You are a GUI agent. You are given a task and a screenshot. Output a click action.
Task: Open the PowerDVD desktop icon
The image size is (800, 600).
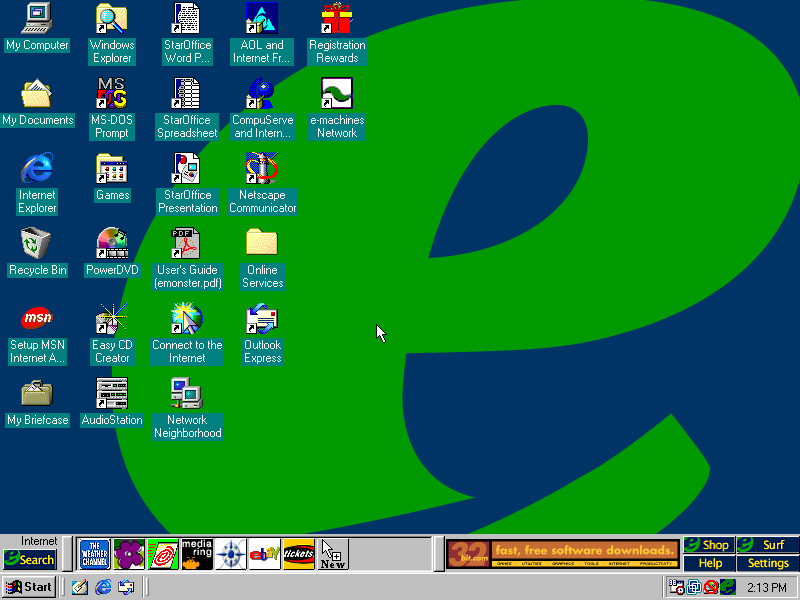112,244
